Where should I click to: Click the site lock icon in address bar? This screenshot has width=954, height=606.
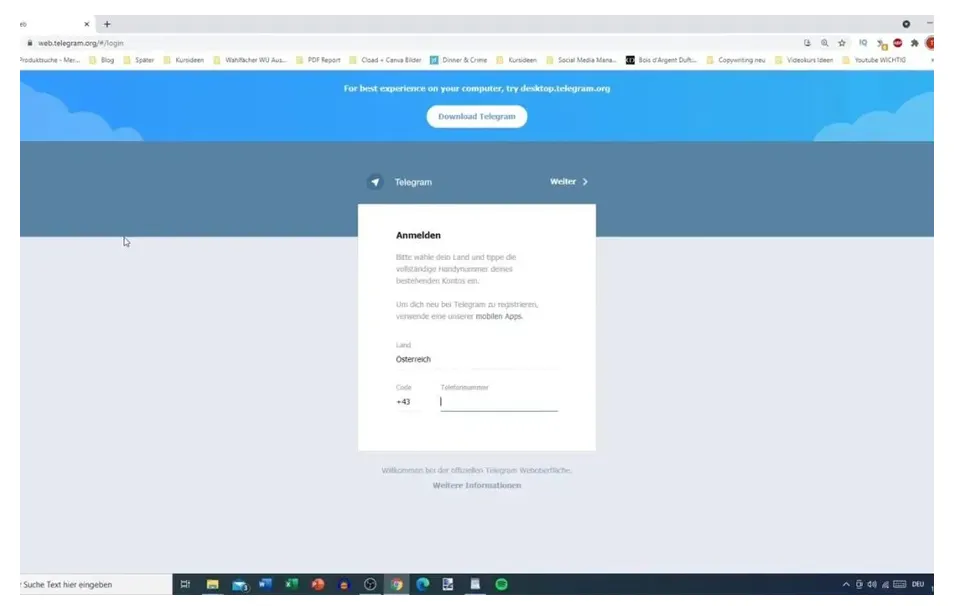[30, 43]
